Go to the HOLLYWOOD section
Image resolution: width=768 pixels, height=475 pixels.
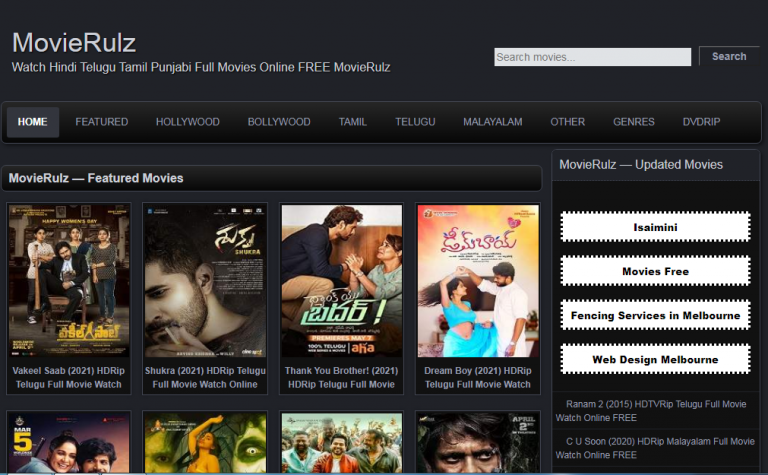coord(188,122)
